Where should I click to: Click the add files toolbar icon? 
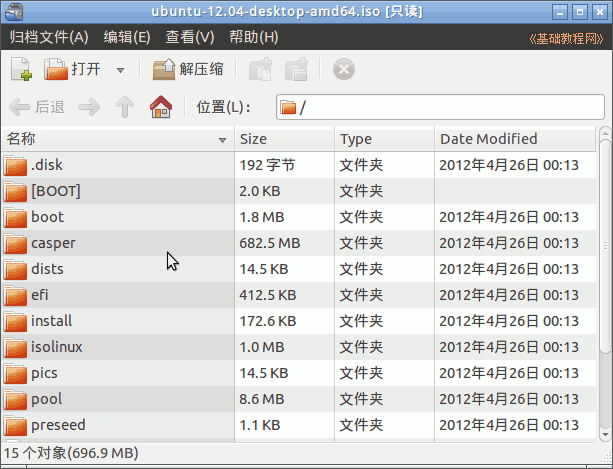tap(260, 69)
